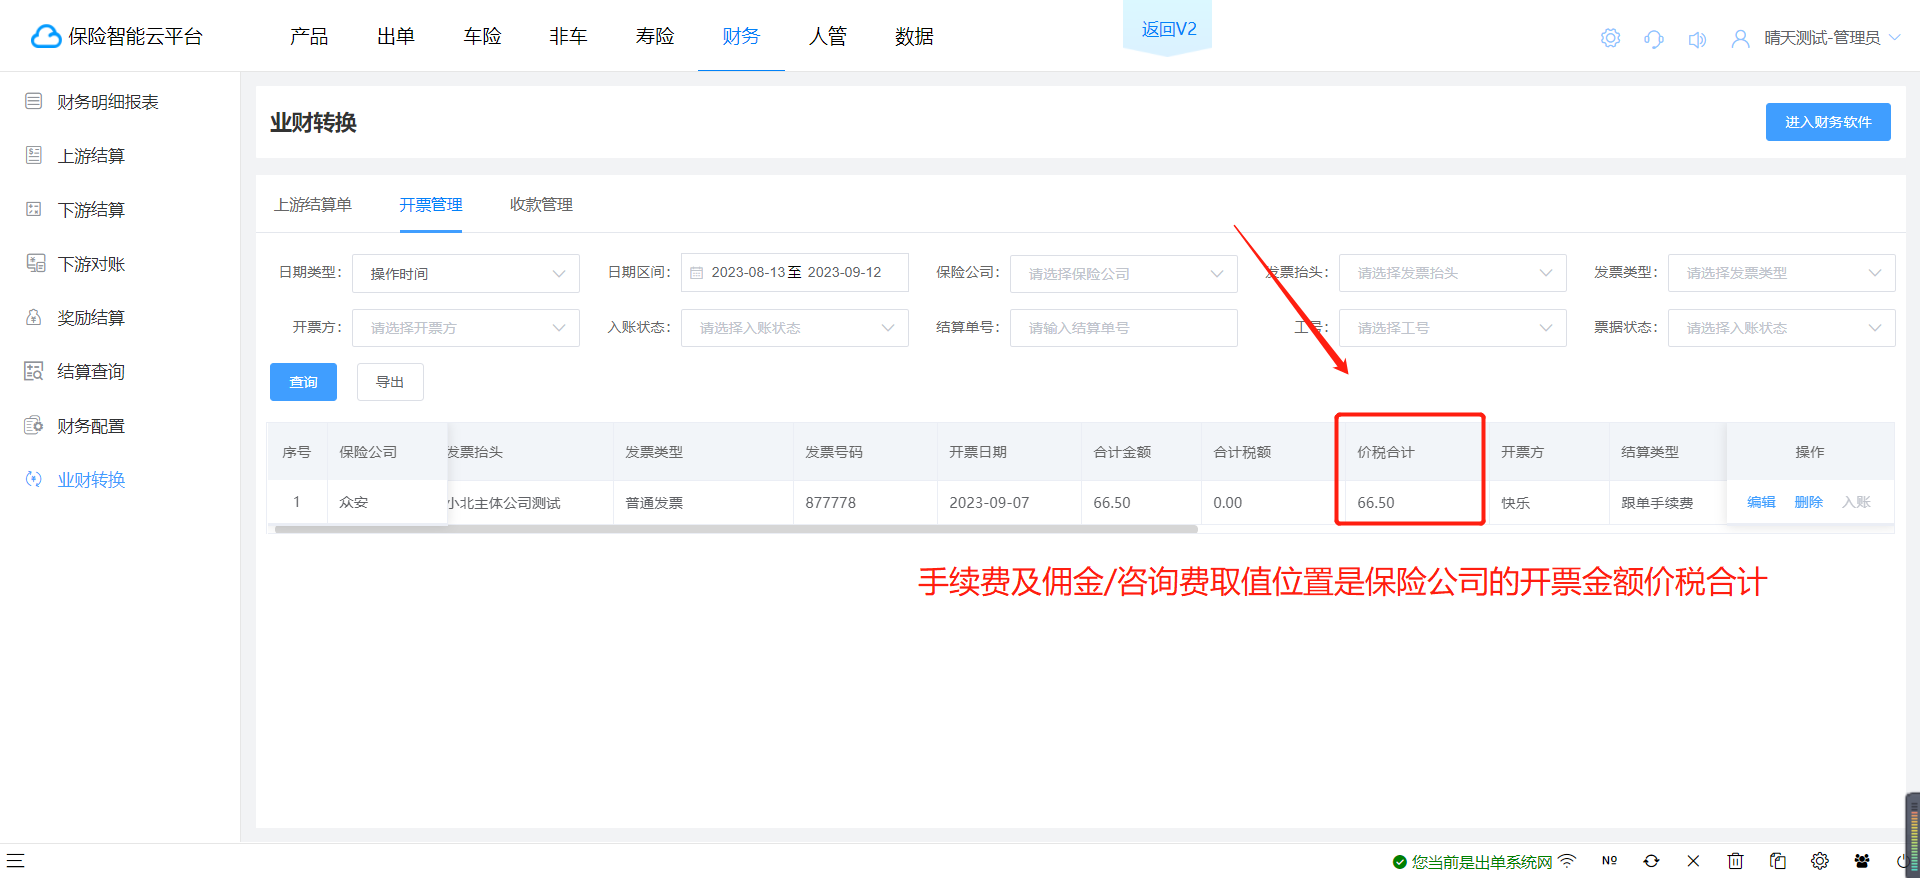Viewport: 1920px width, 878px height.
Task: Click the 价税合计 column header
Action: pyautogui.click(x=1386, y=452)
